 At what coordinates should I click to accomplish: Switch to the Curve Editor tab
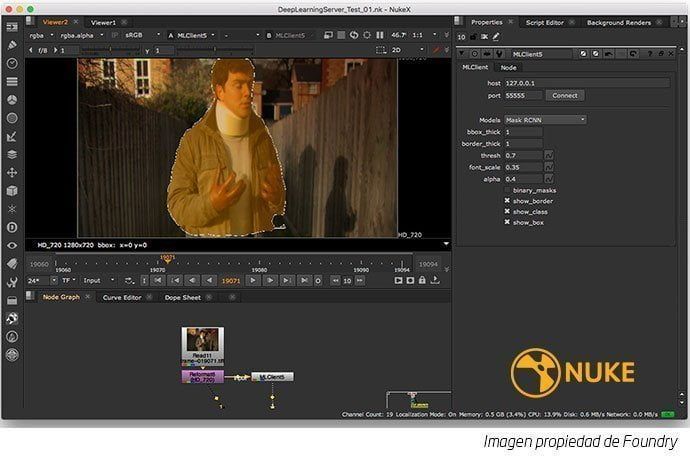tap(122, 297)
